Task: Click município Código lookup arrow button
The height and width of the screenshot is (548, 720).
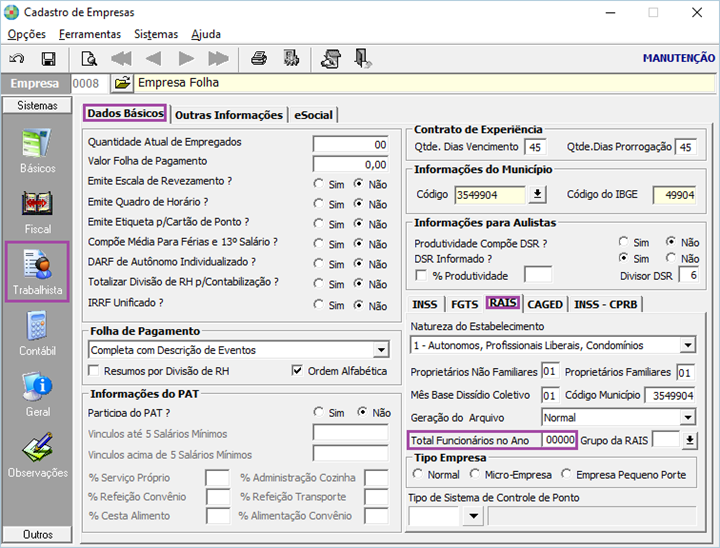Action: (x=537, y=194)
